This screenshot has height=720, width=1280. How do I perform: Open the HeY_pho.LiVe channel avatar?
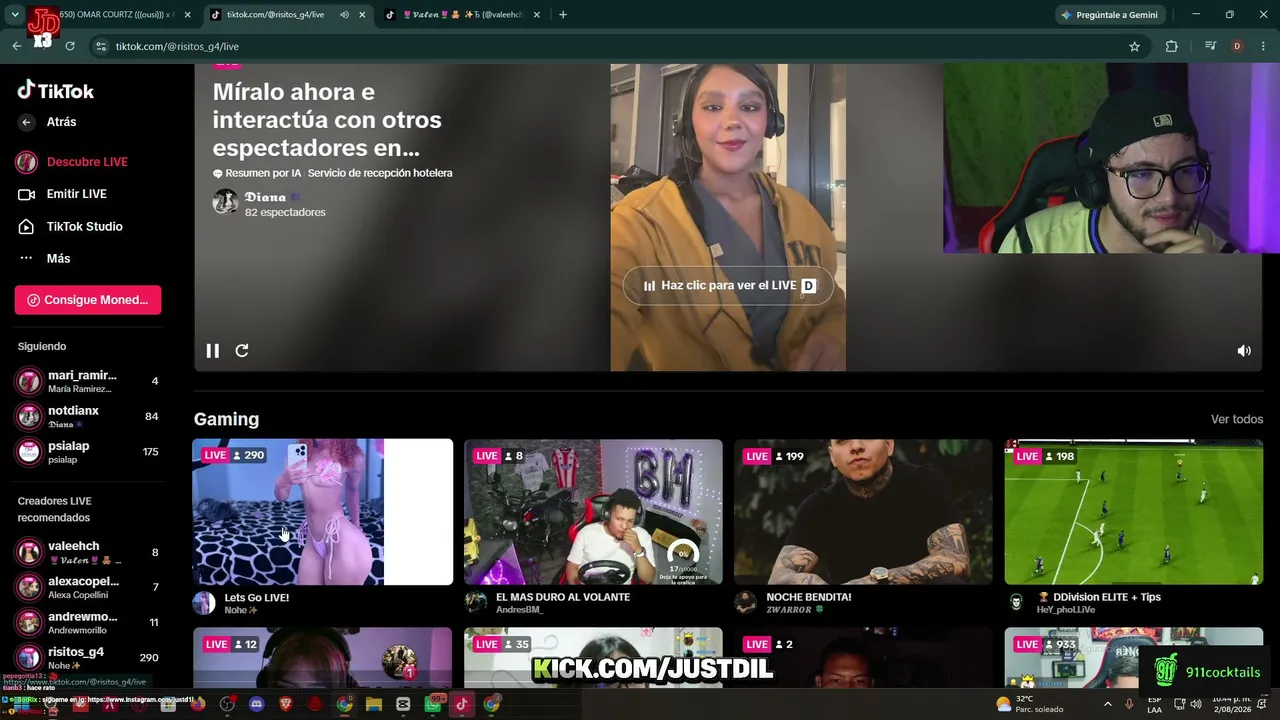[x=1016, y=602]
